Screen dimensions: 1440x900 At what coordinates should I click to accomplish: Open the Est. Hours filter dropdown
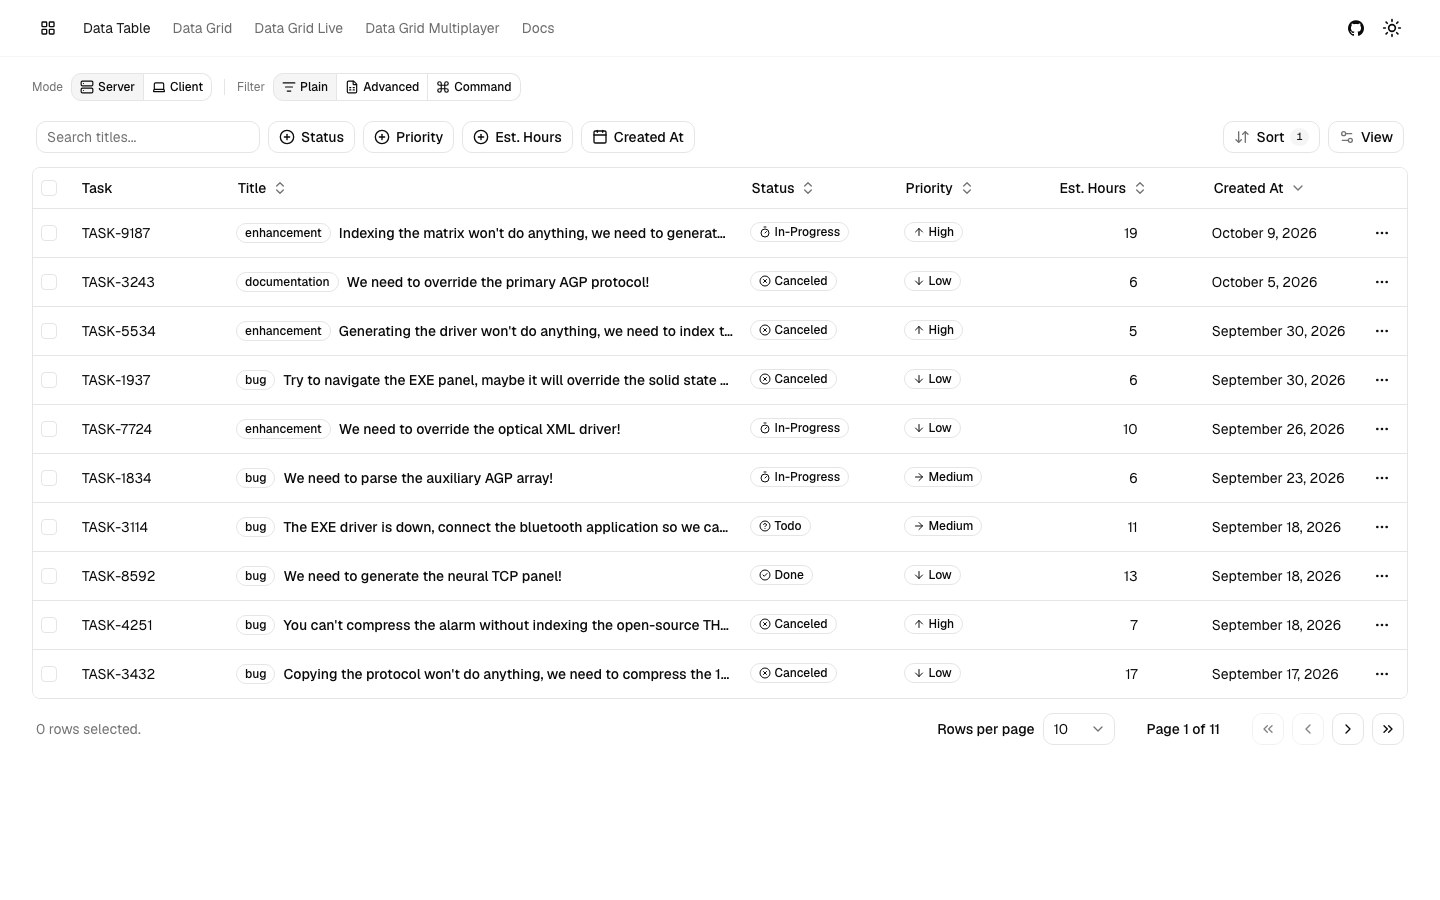[x=517, y=137]
